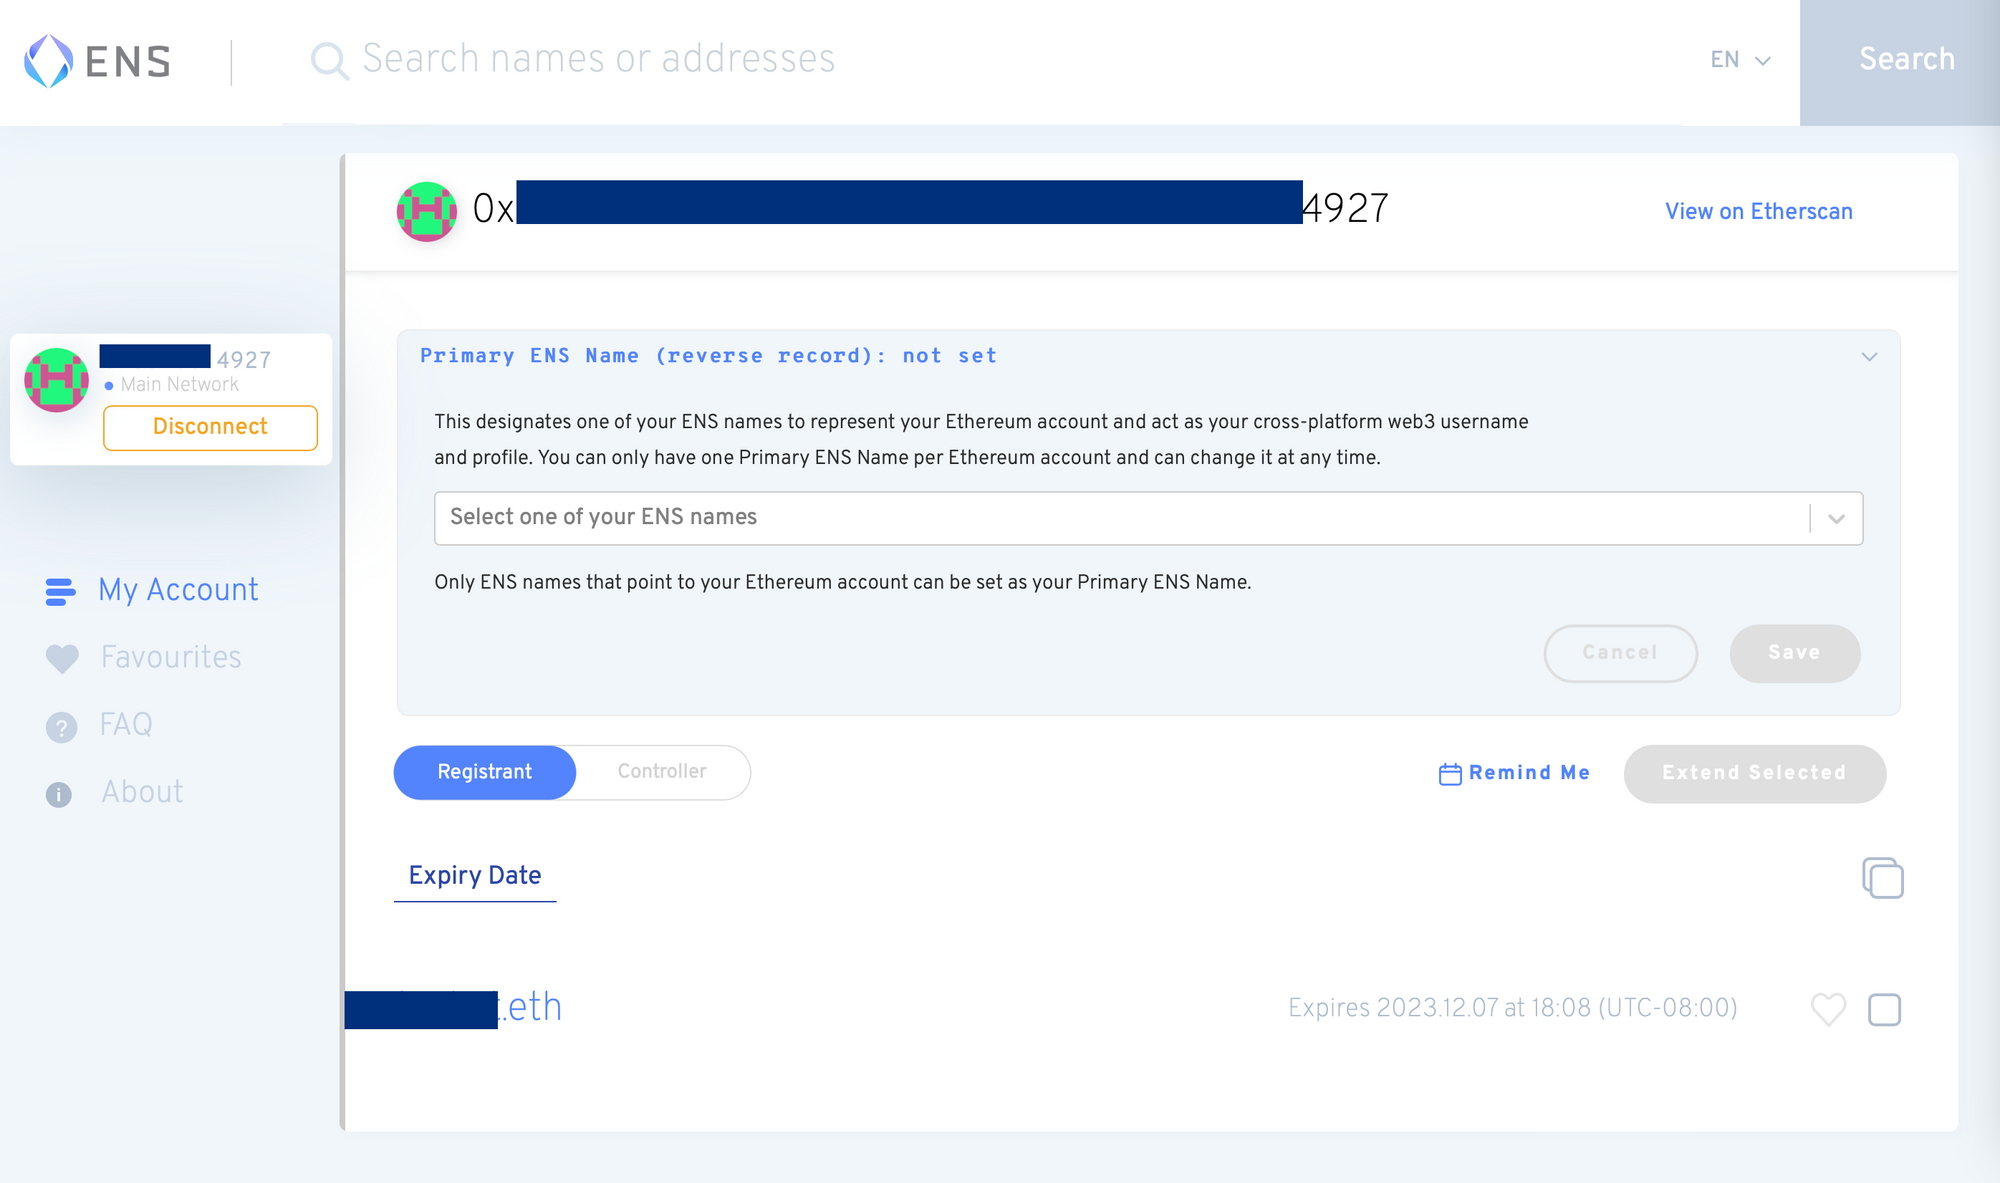
Task: Click the Disconnect button
Action: pyautogui.click(x=210, y=427)
